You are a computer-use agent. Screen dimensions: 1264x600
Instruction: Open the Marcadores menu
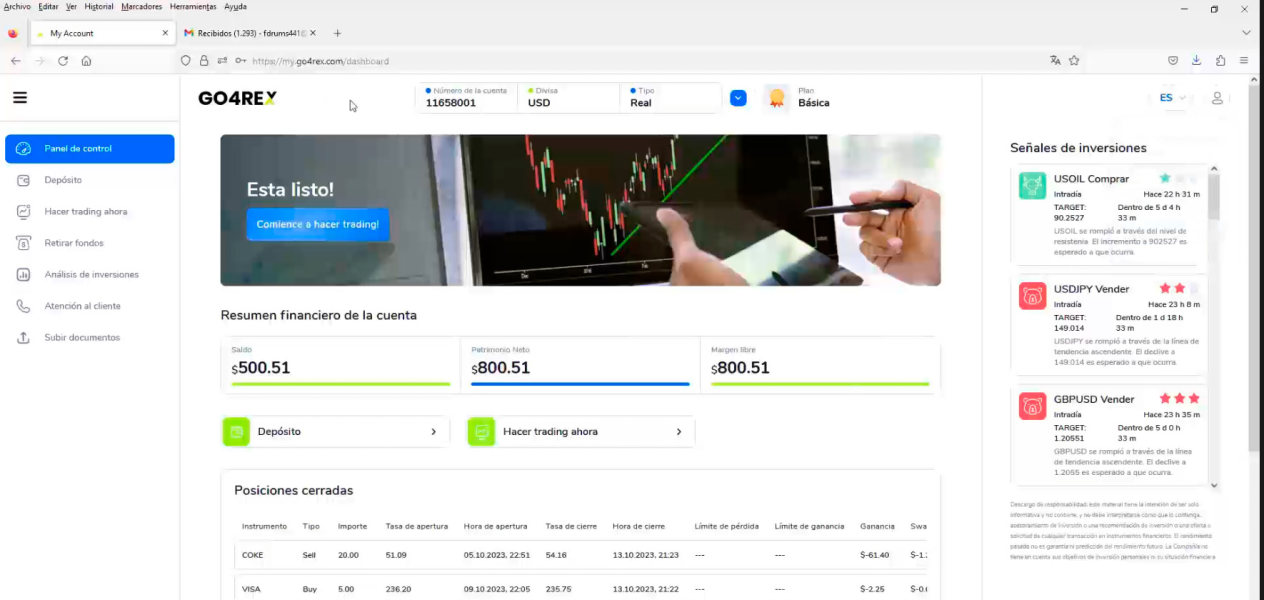[141, 7]
